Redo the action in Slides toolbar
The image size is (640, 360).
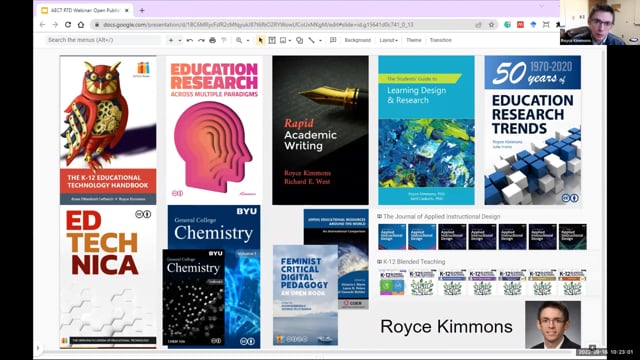[201, 40]
